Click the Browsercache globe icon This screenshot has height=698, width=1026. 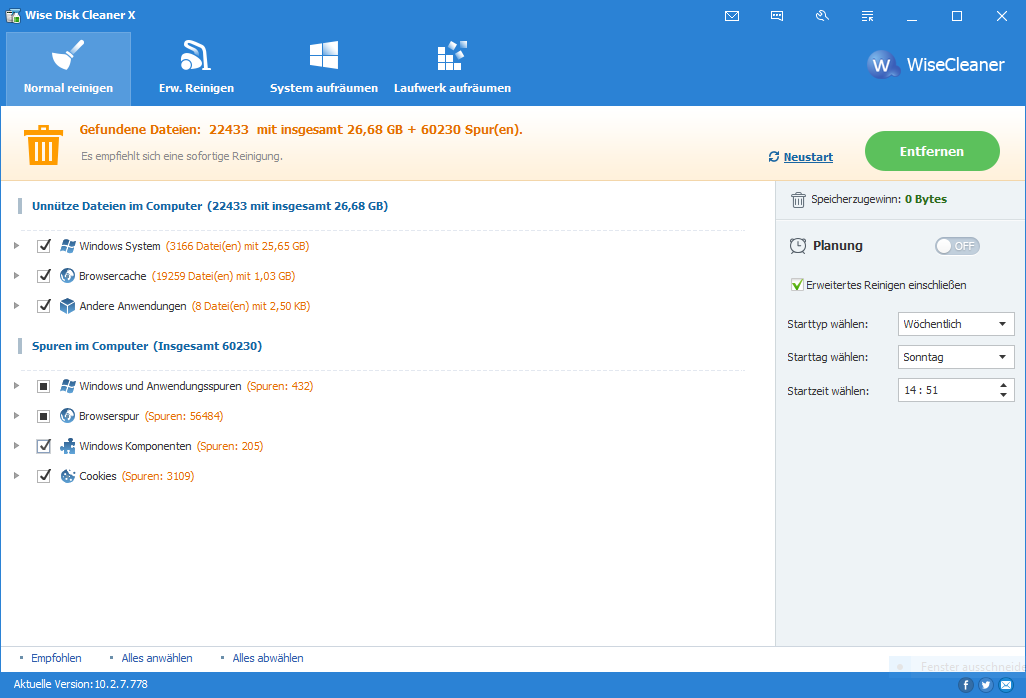(x=68, y=276)
